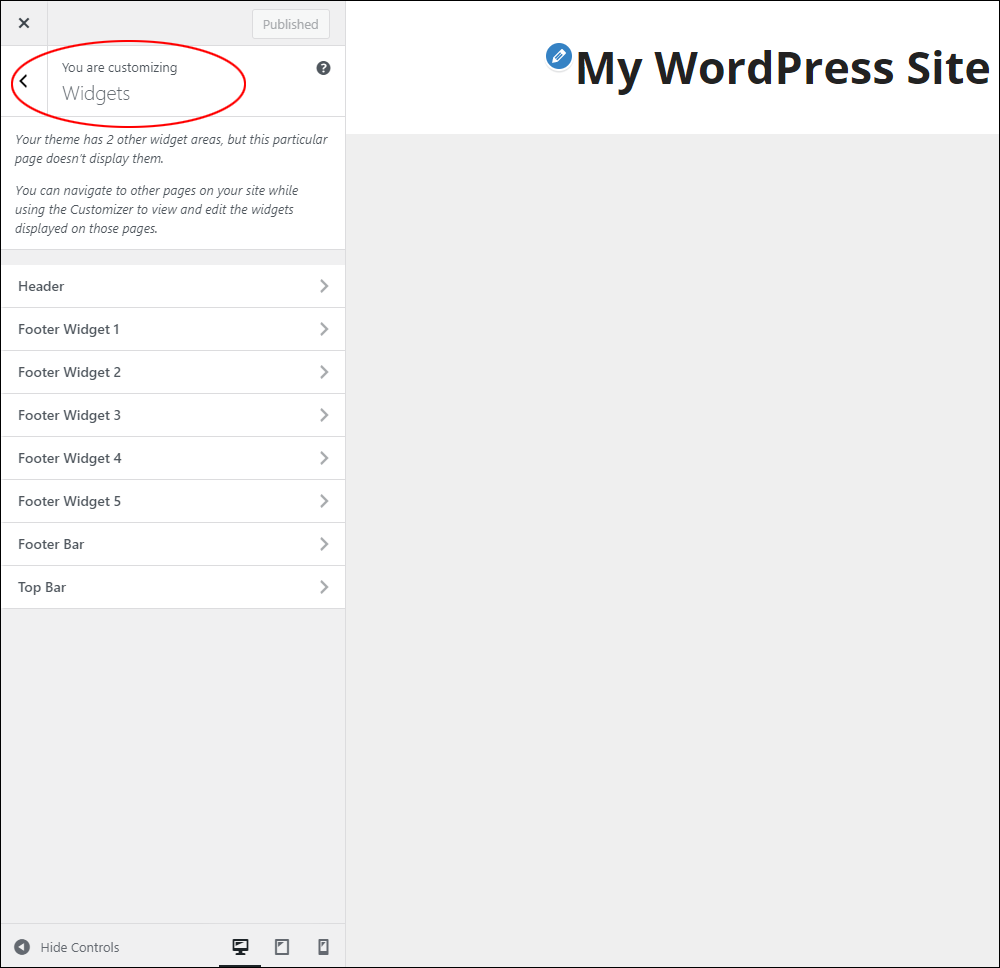Open the Footer Widget 2 area
This screenshot has width=1000, height=968.
[173, 372]
